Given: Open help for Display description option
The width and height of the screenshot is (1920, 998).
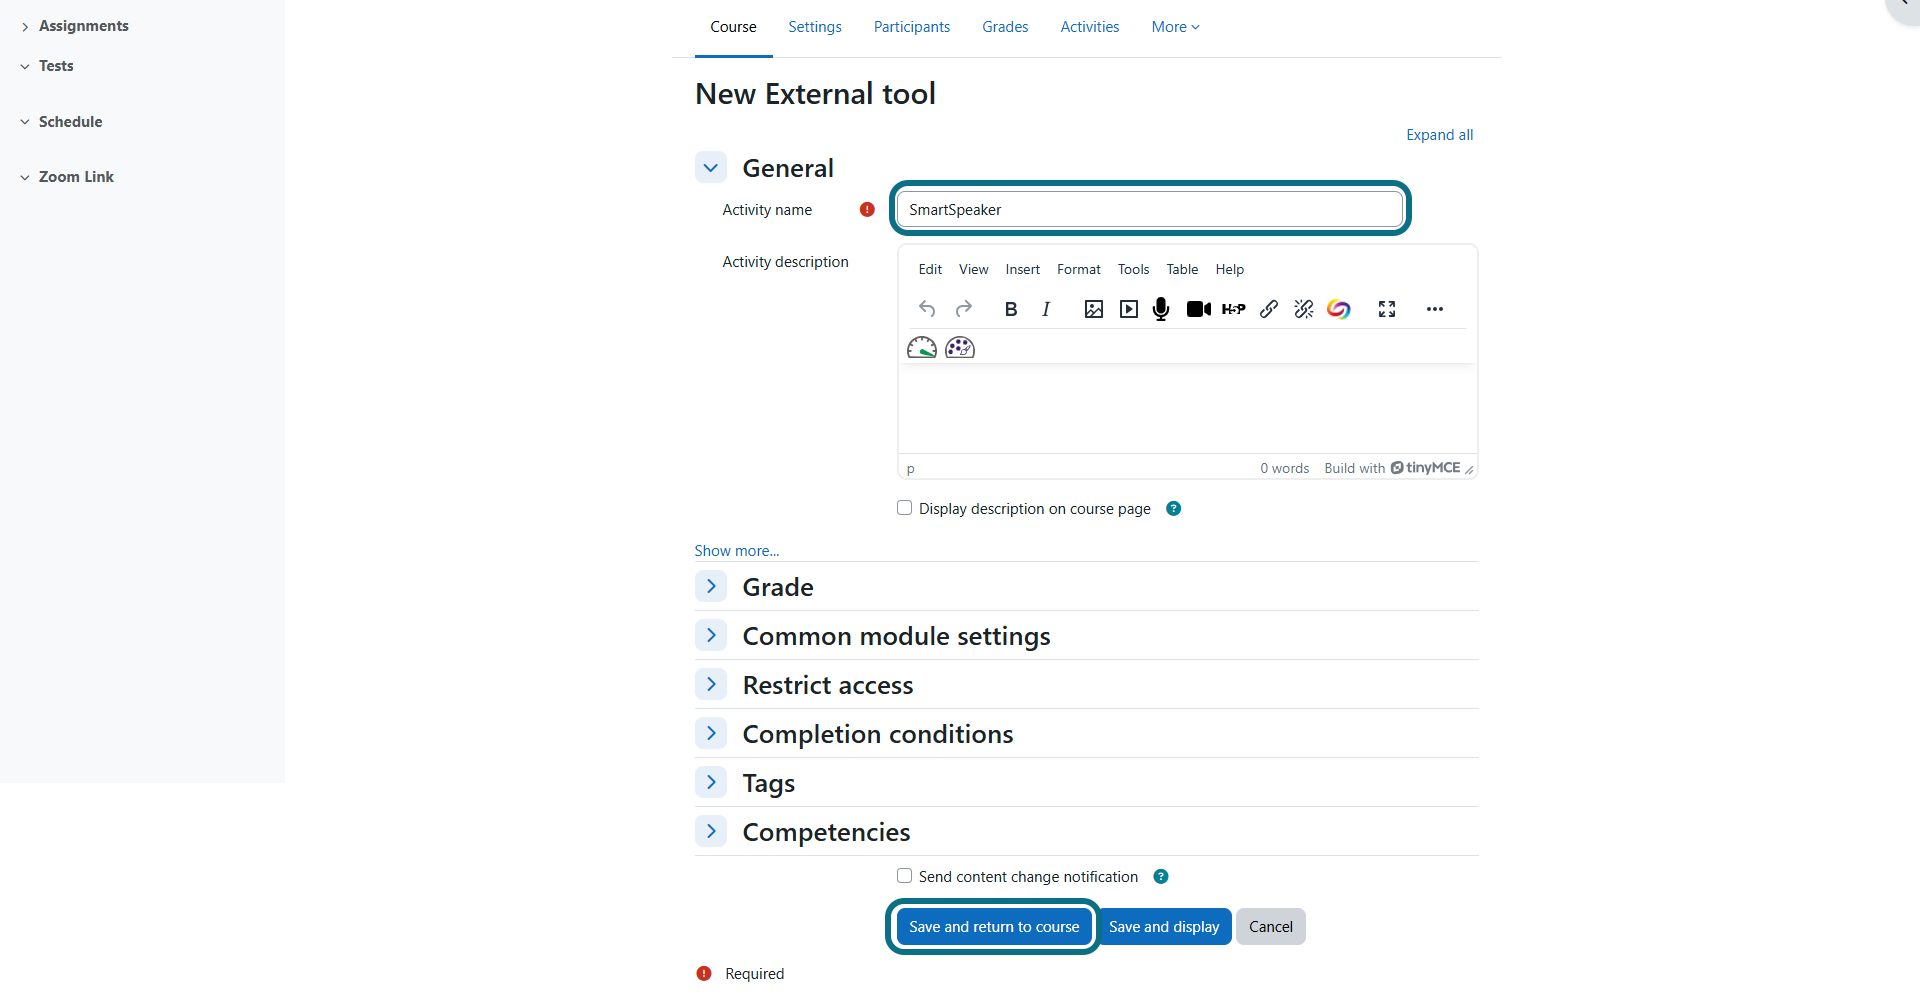Looking at the screenshot, I should (x=1174, y=509).
